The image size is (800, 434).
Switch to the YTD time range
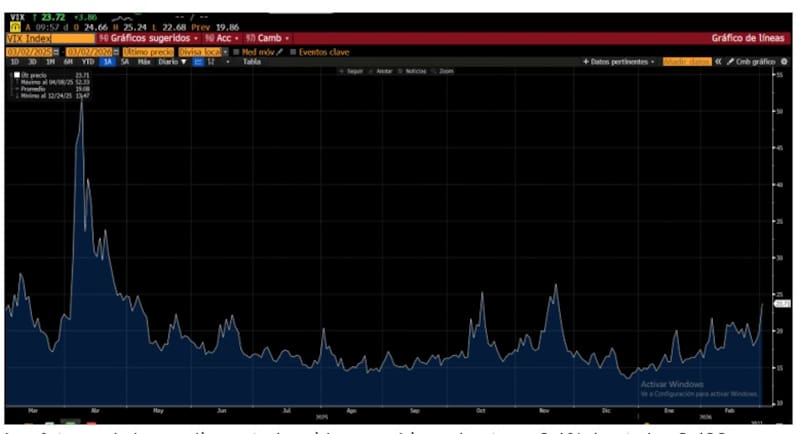click(x=87, y=61)
